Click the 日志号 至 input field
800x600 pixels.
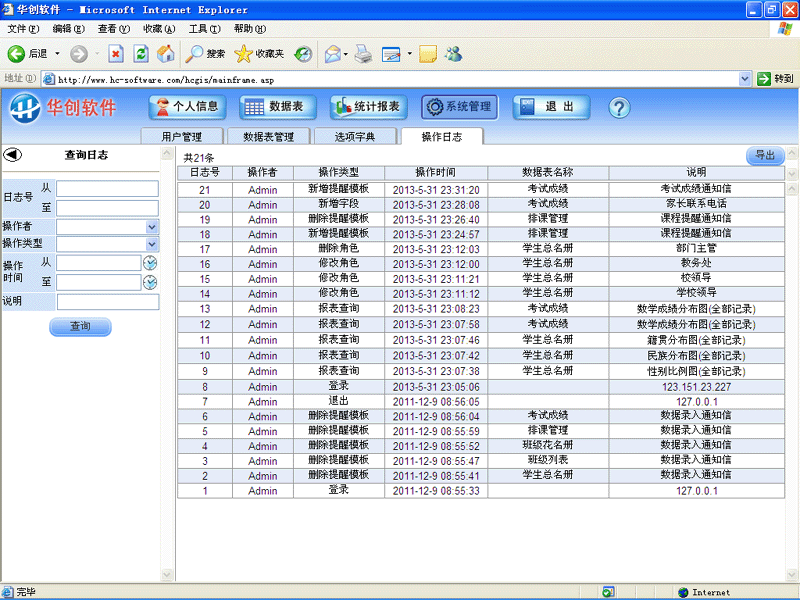point(107,208)
